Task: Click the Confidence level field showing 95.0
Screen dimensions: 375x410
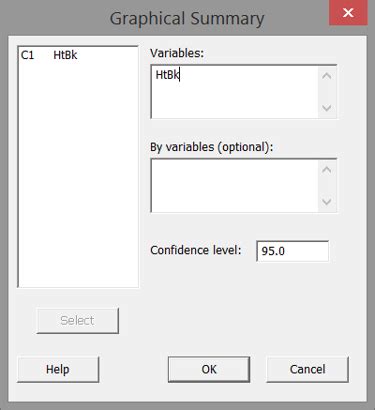Action: pos(292,251)
